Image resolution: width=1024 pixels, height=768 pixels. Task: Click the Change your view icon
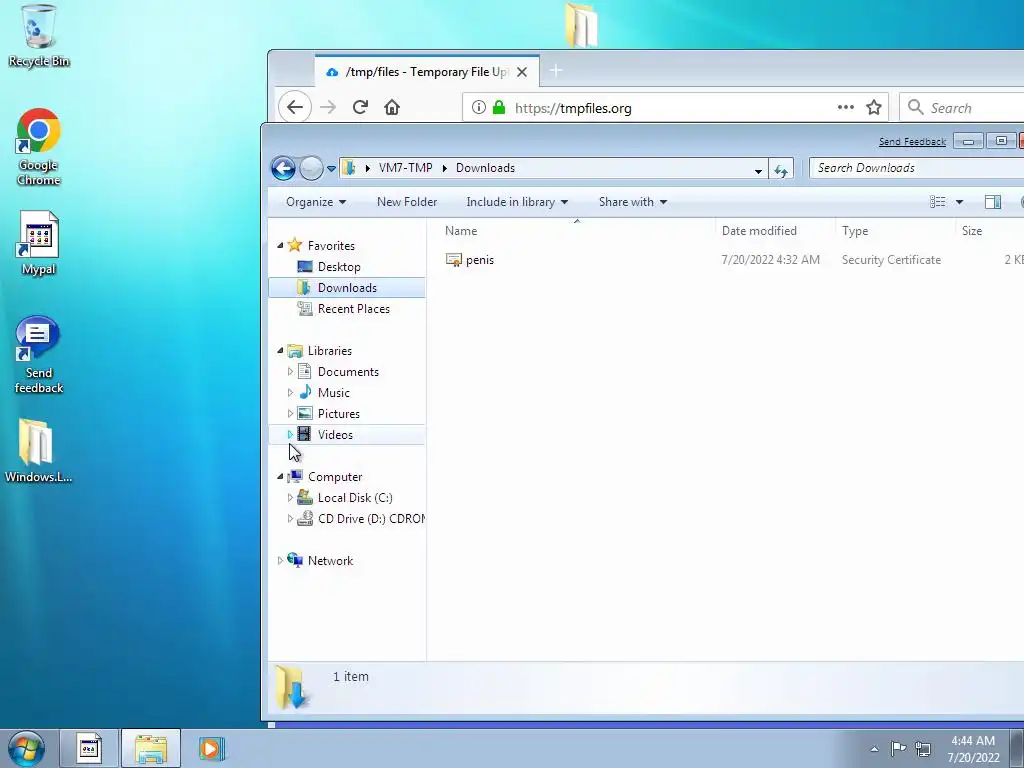[x=938, y=202]
